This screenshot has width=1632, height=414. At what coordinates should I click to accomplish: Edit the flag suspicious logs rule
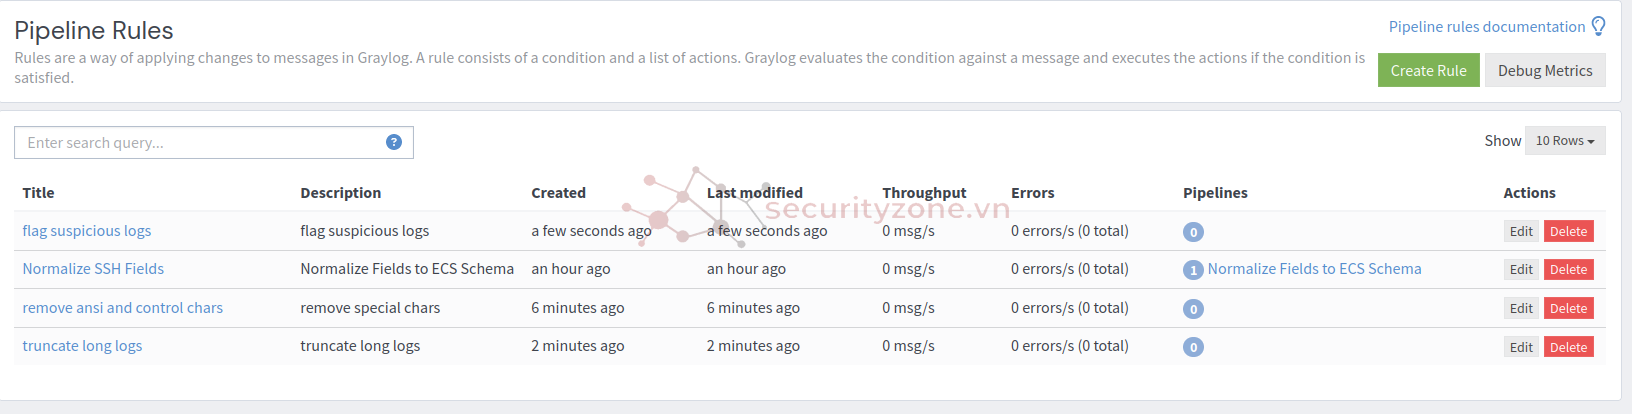(1521, 231)
